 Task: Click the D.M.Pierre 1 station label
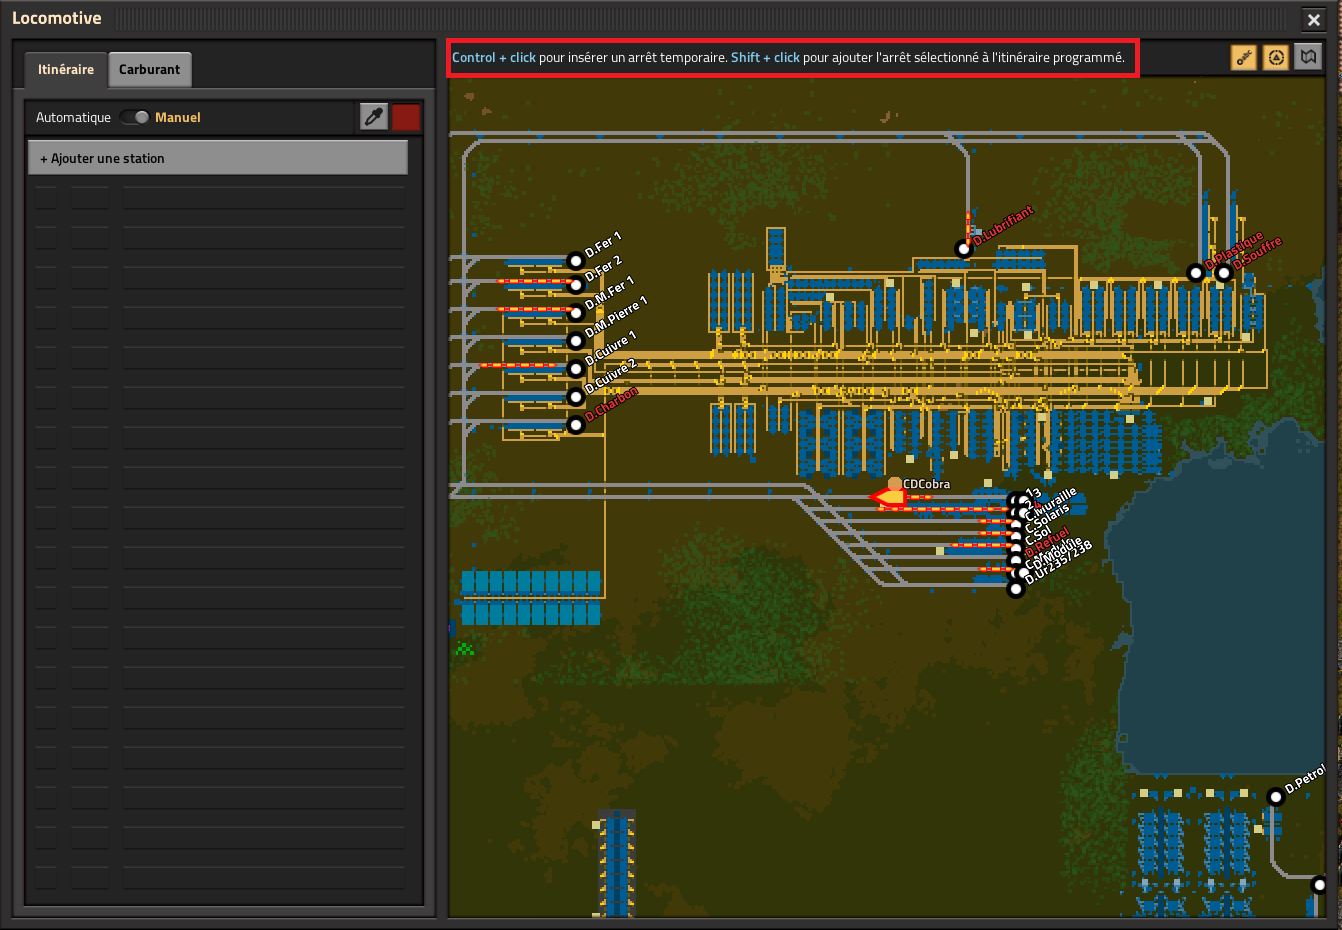click(x=616, y=316)
